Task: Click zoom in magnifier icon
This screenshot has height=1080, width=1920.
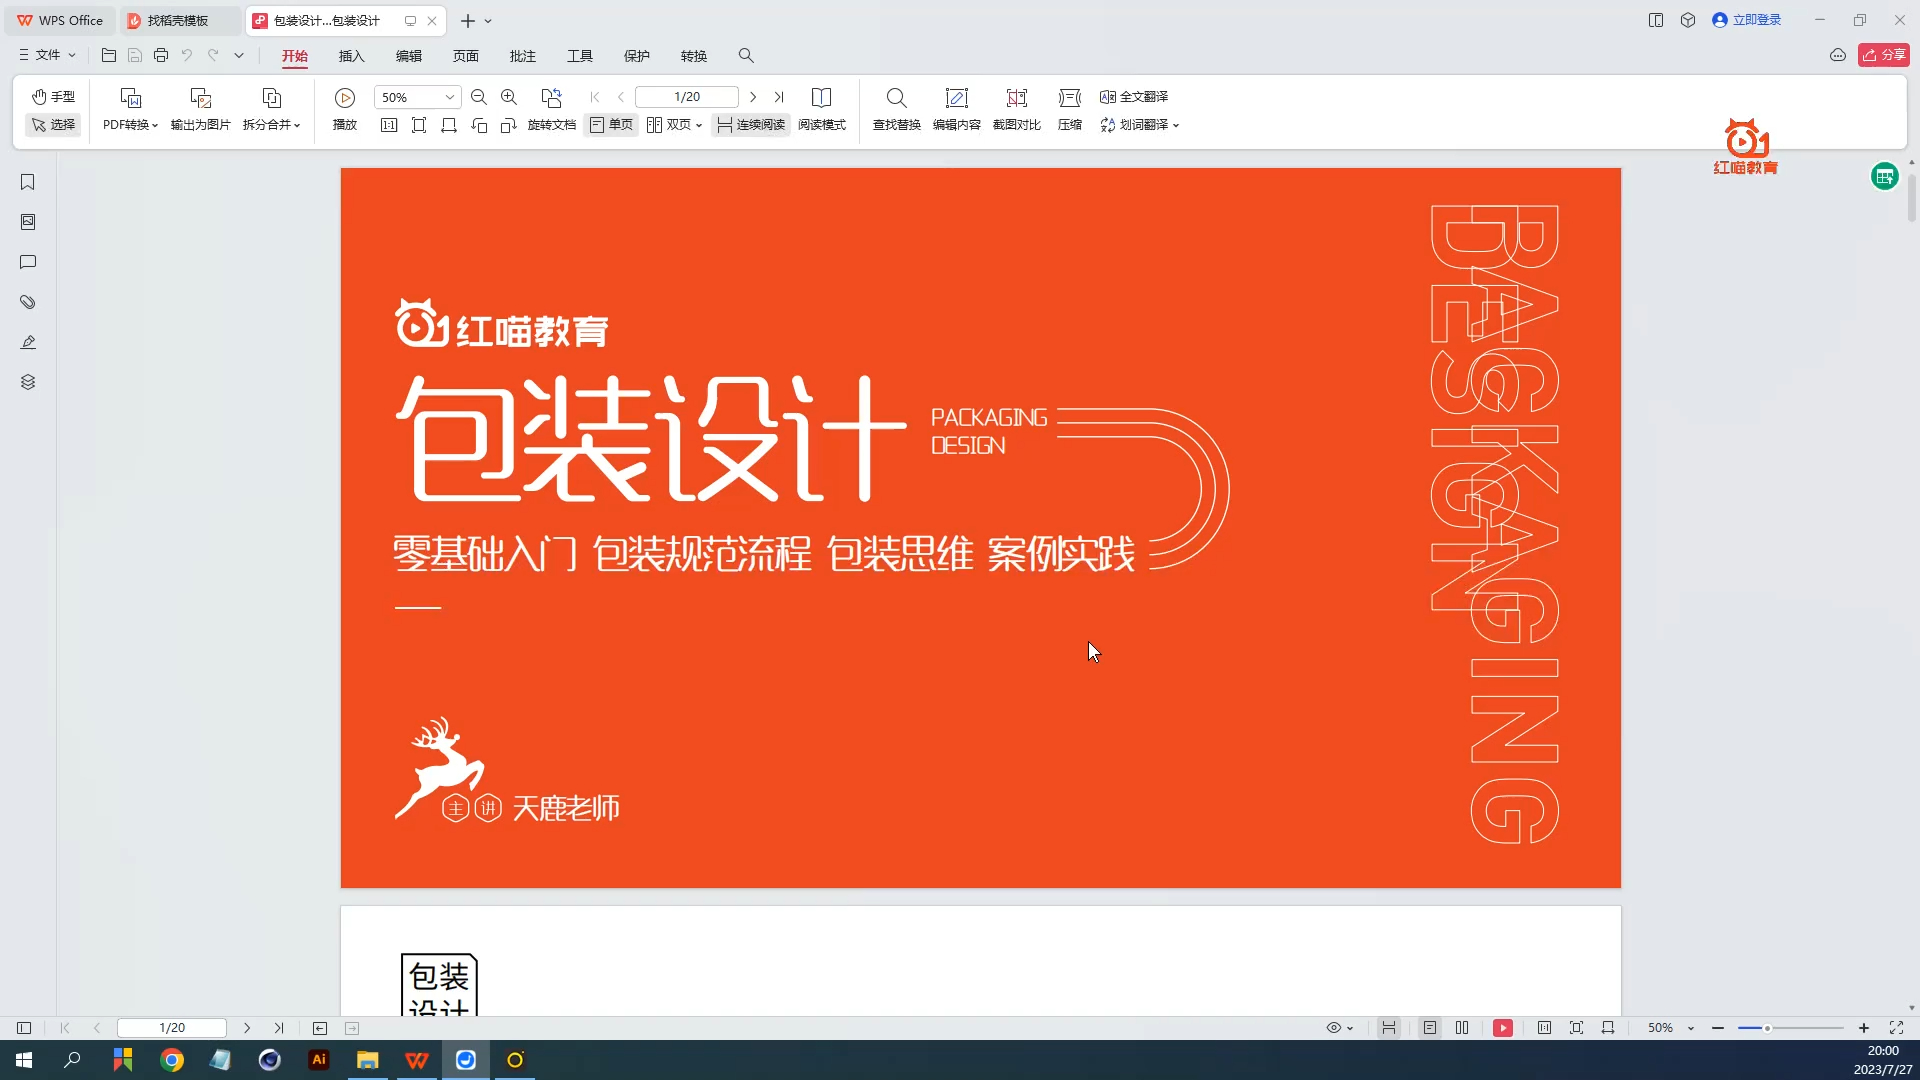Action: coord(509,97)
